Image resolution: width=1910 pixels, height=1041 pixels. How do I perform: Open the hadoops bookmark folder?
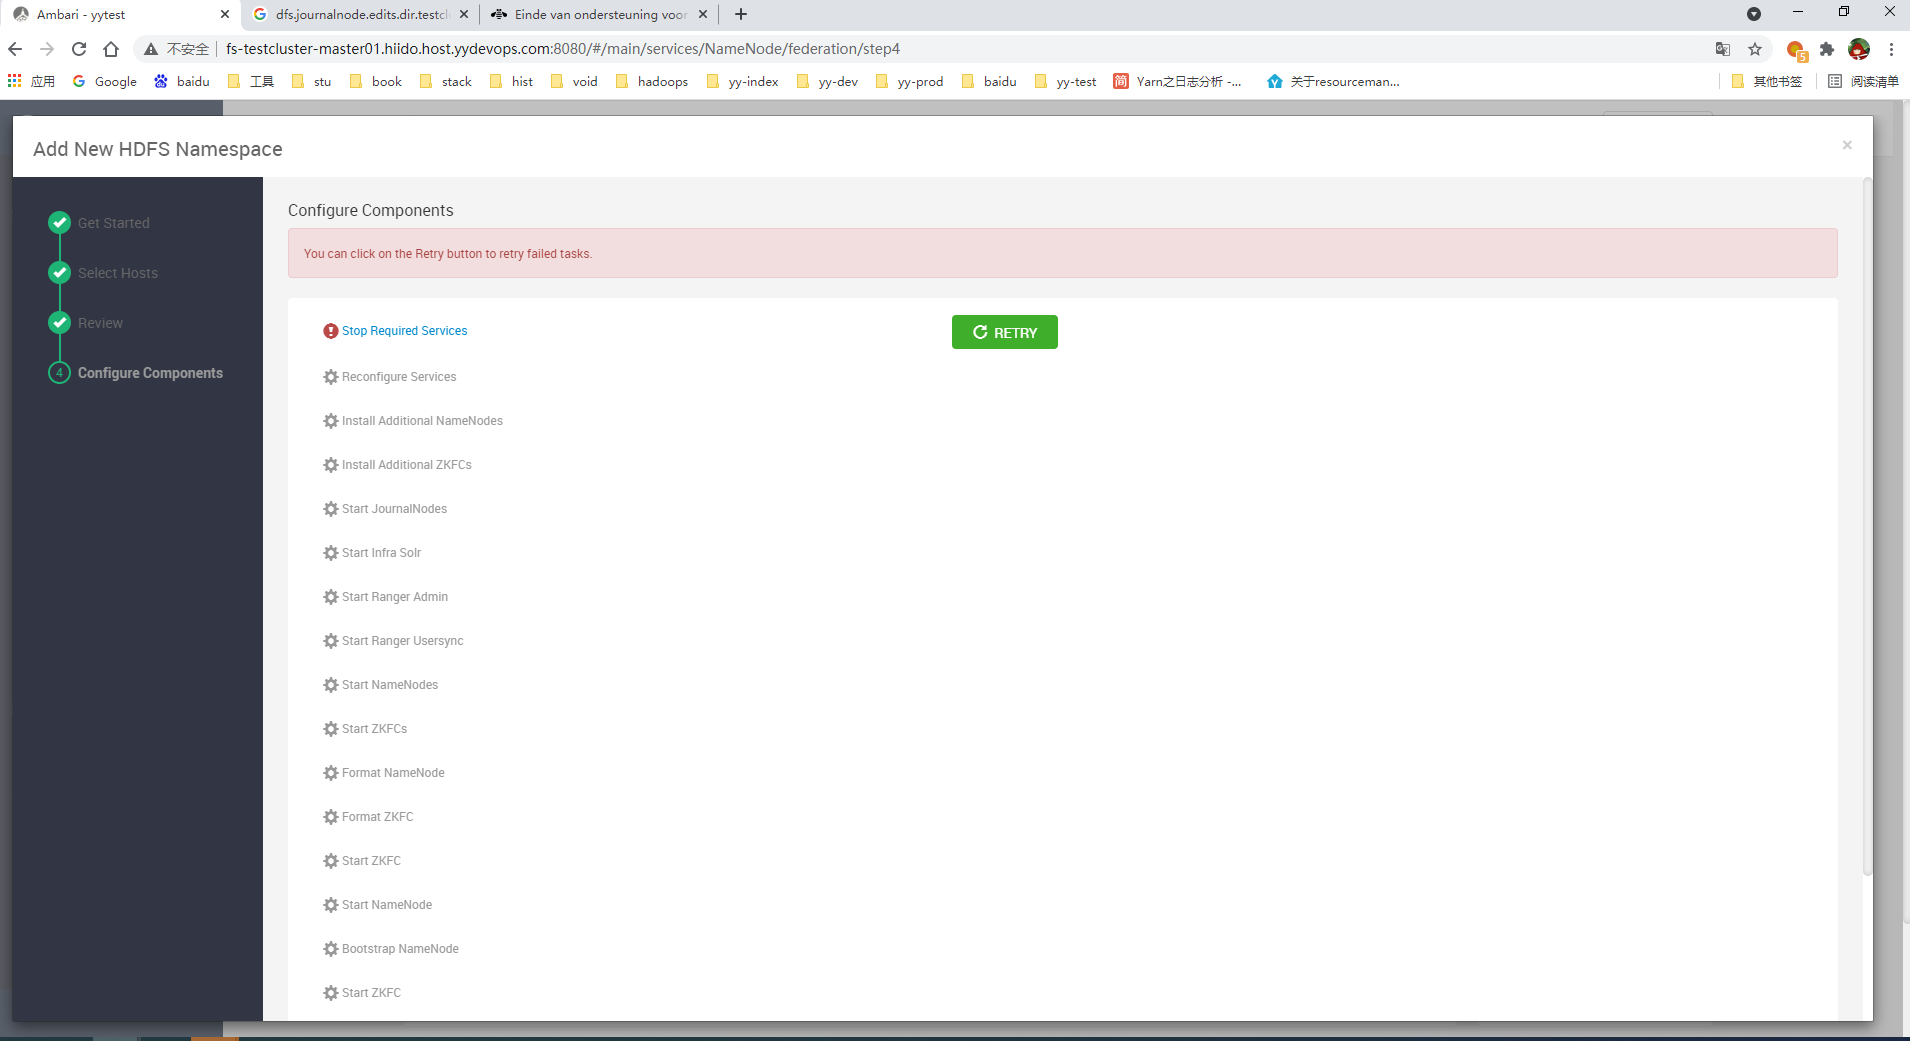(652, 82)
